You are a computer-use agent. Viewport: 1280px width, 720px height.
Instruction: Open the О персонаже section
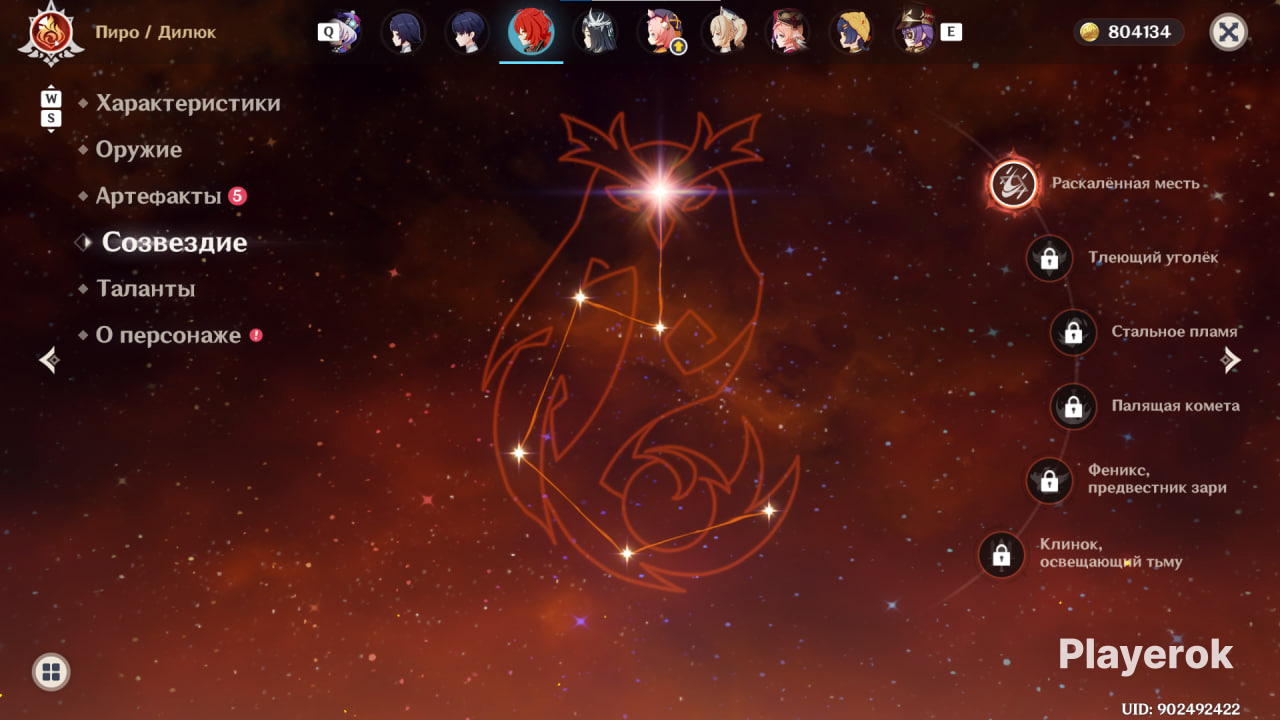pyautogui.click(x=168, y=335)
